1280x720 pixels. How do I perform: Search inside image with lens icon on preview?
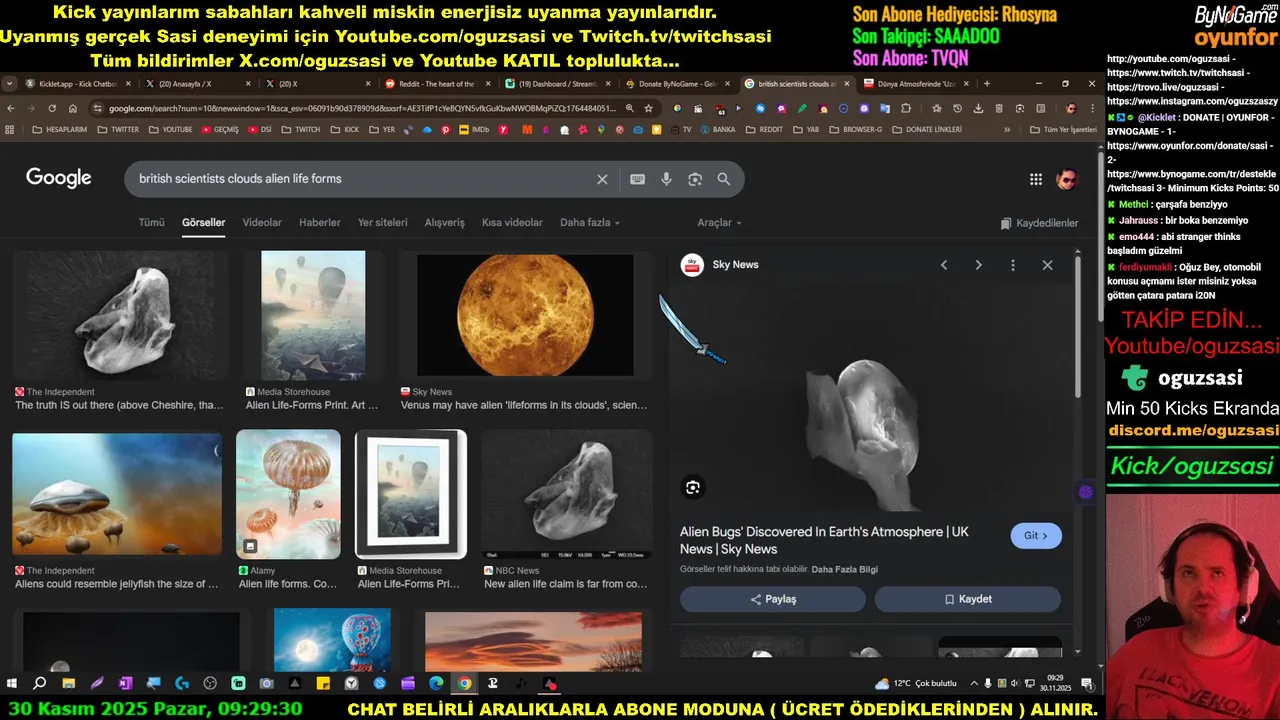coord(692,487)
